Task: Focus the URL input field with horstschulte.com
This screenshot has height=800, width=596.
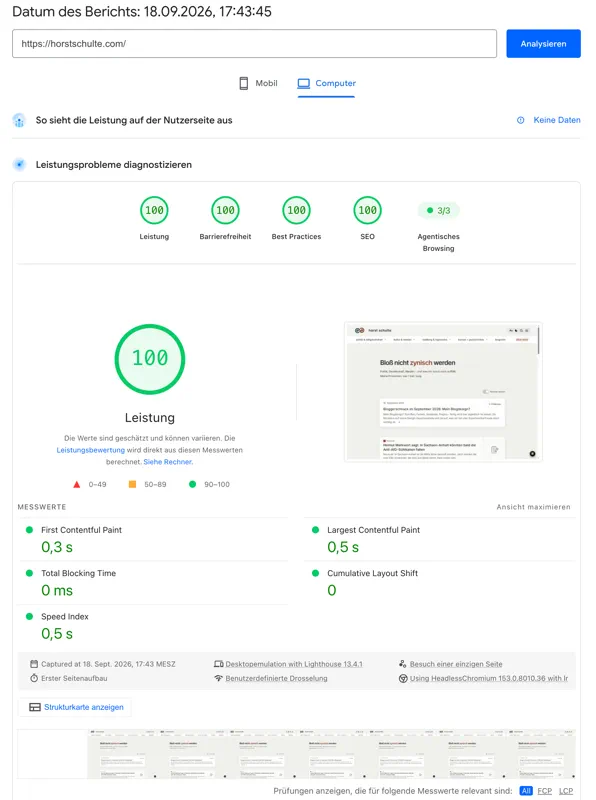Action: tap(254, 44)
